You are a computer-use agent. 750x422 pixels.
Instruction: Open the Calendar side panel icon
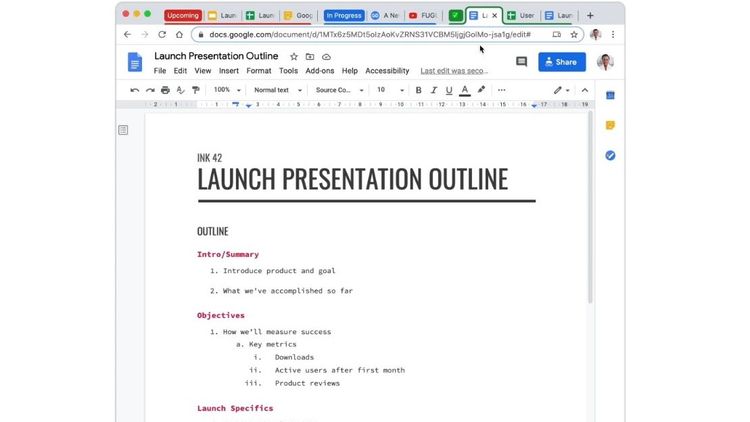coord(610,95)
